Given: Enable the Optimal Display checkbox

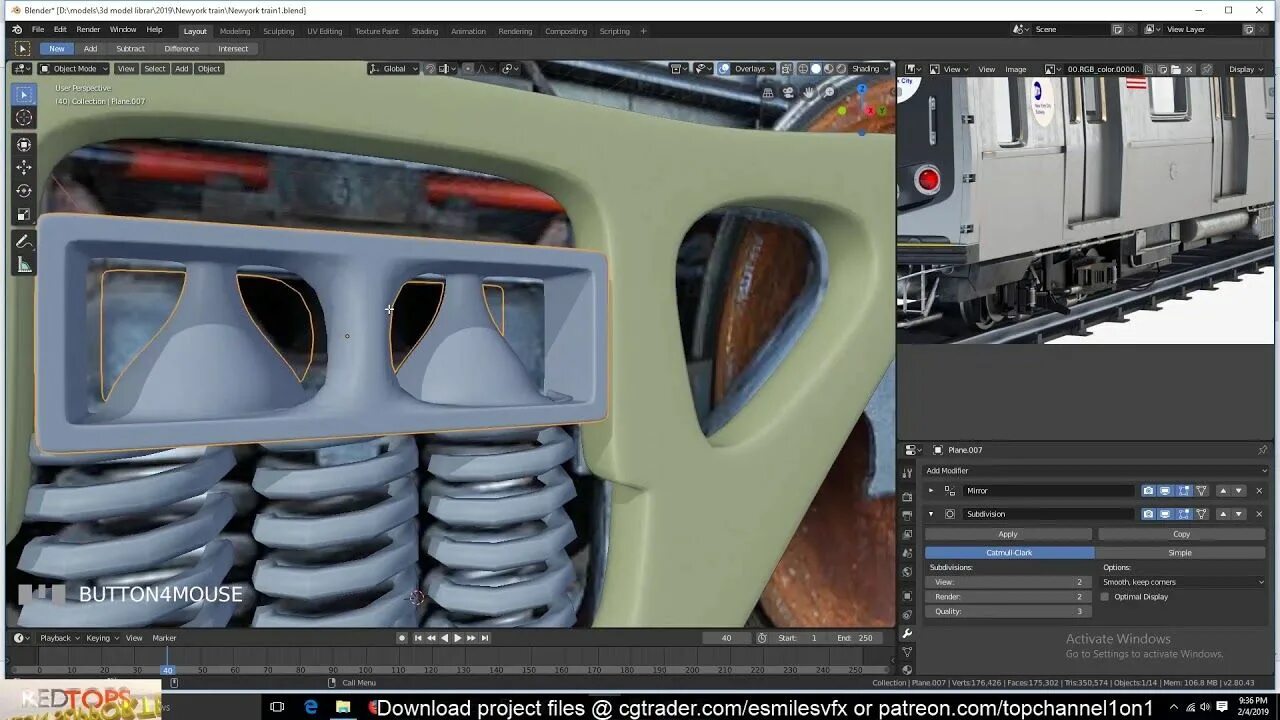Looking at the screenshot, I should [x=1105, y=597].
